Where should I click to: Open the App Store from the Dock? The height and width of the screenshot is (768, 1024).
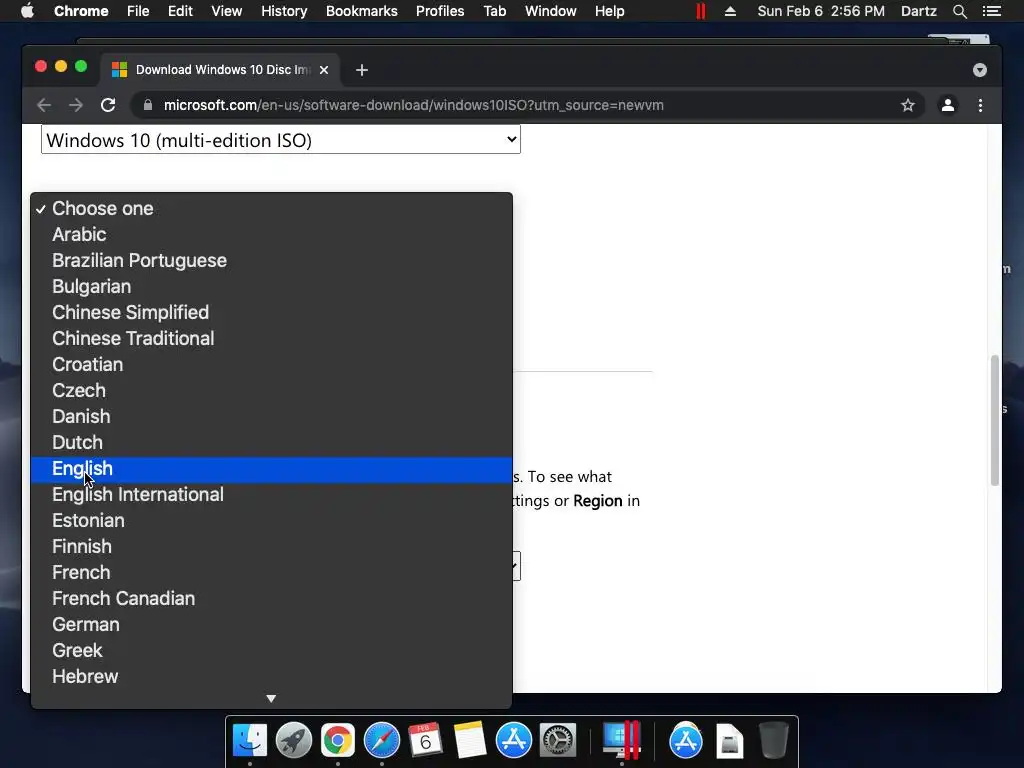pos(513,740)
